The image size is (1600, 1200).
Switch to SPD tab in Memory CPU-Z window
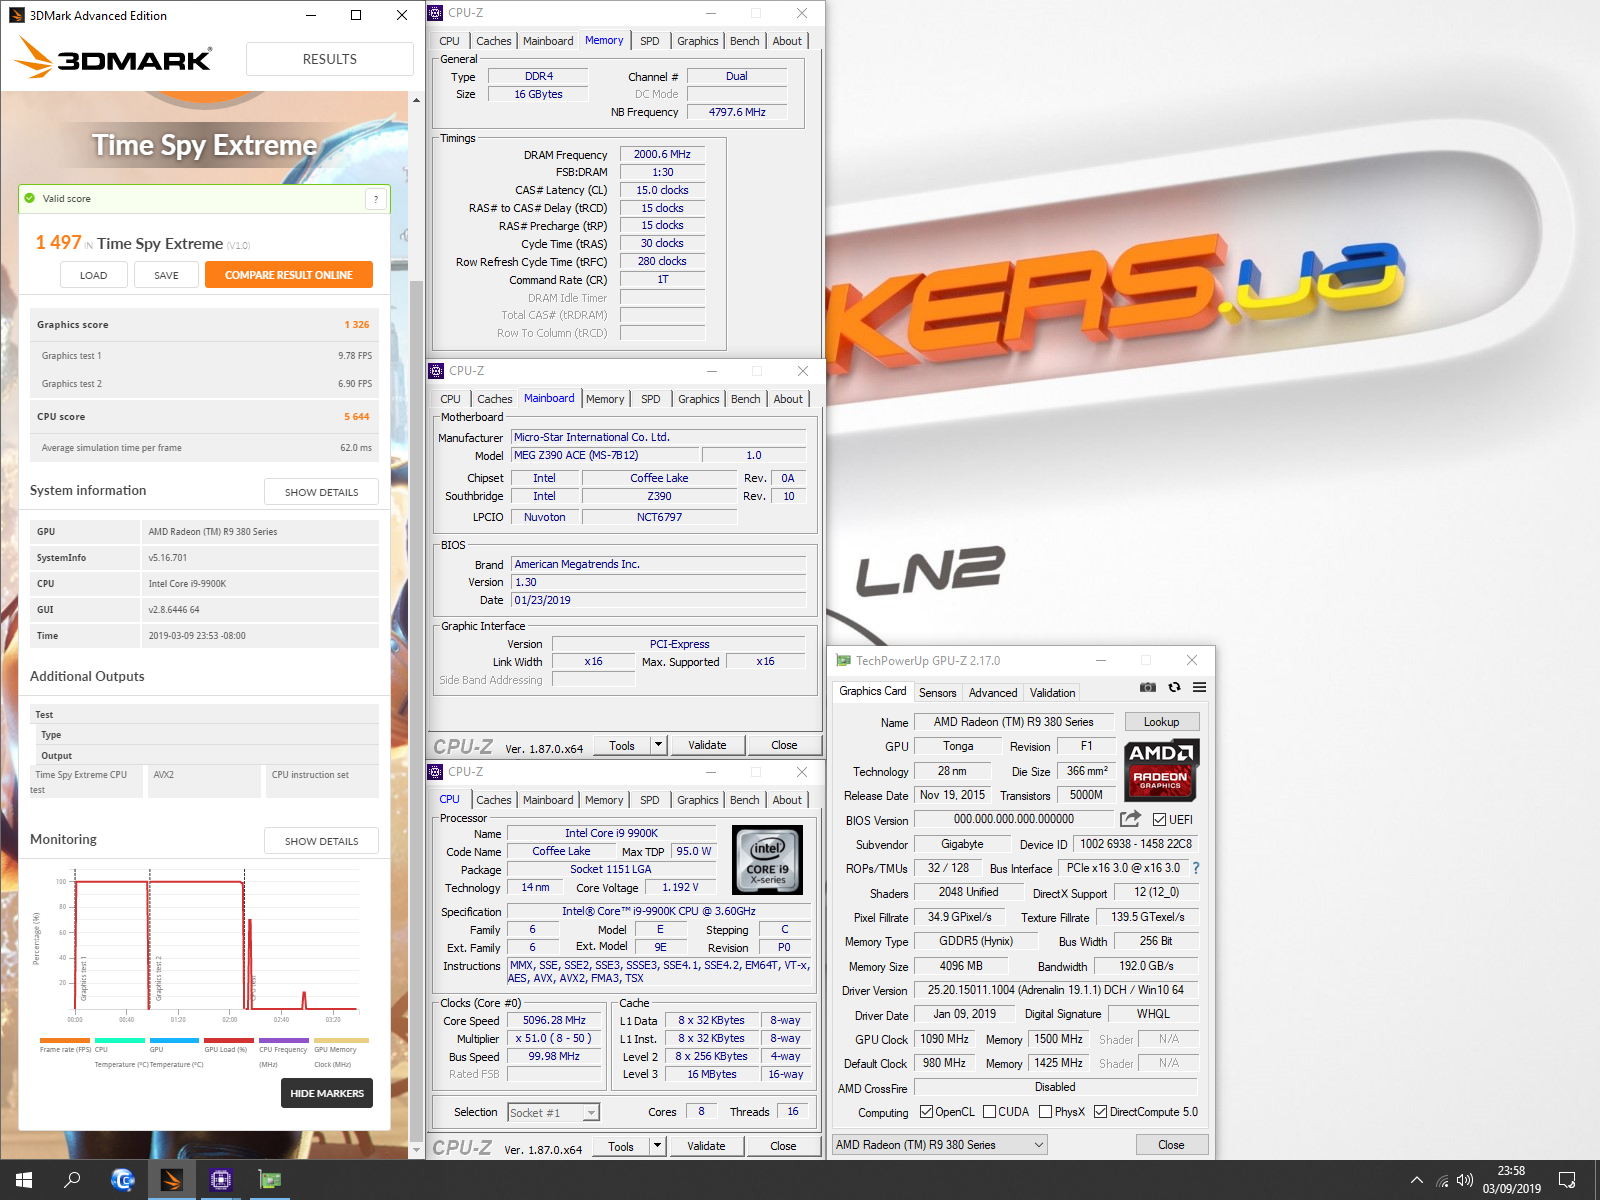pos(650,41)
